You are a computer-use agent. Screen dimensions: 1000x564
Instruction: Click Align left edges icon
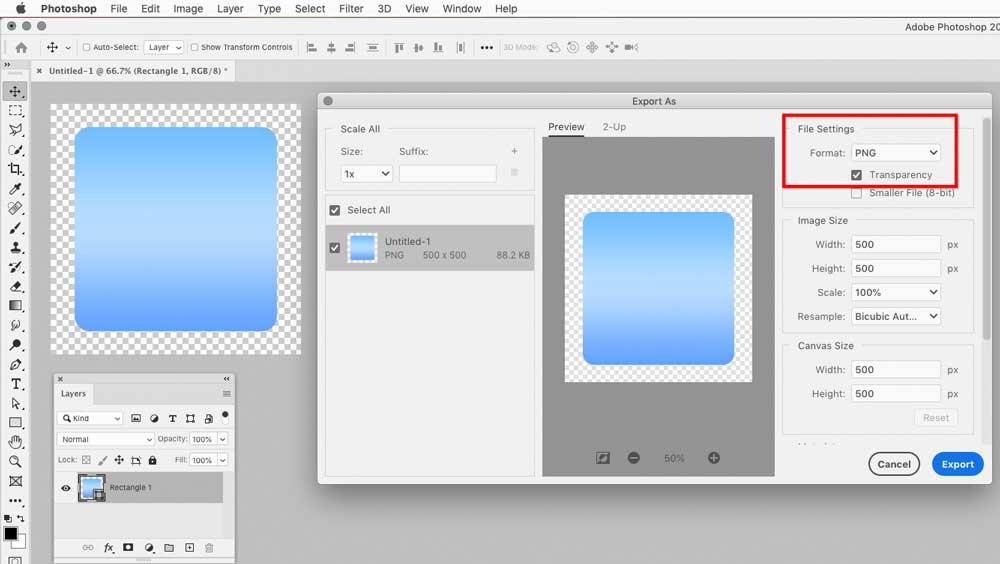[x=312, y=47]
